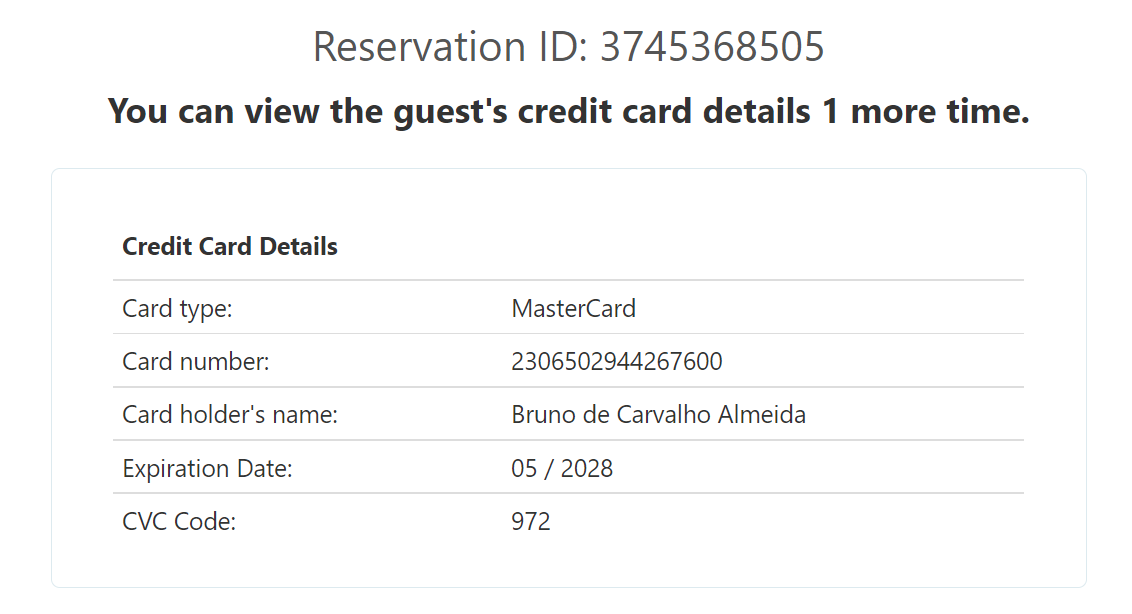Click the expiration month "05"
This screenshot has width=1132, height=614.
click(524, 468)
